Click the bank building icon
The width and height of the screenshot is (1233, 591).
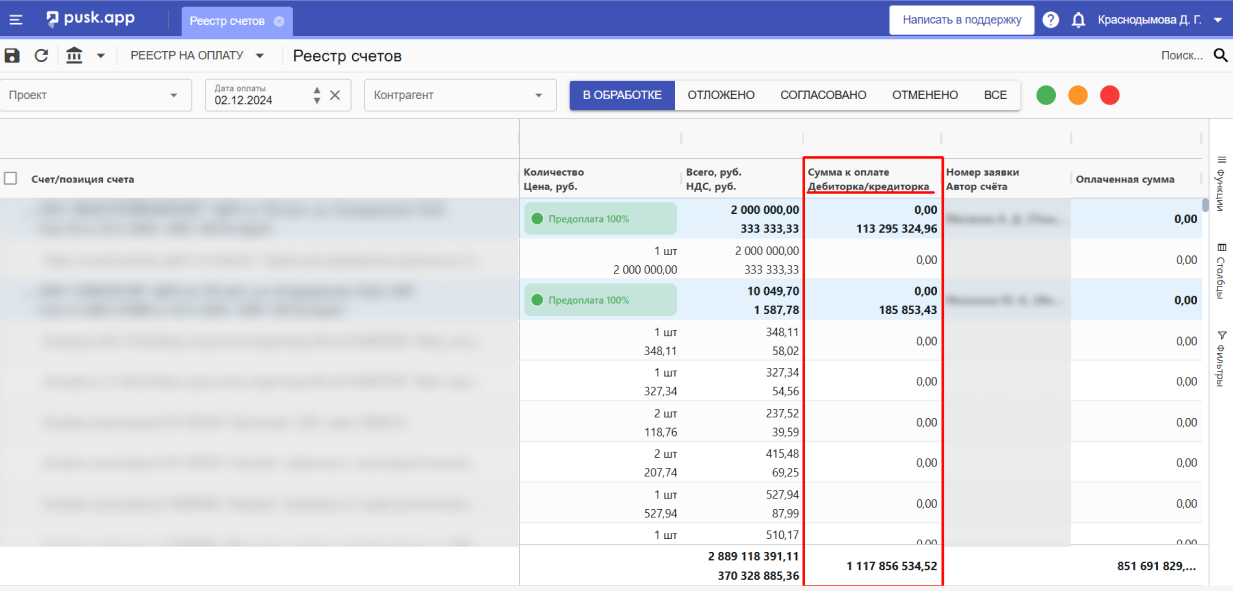pyautogui.click(x=74, y=56)
